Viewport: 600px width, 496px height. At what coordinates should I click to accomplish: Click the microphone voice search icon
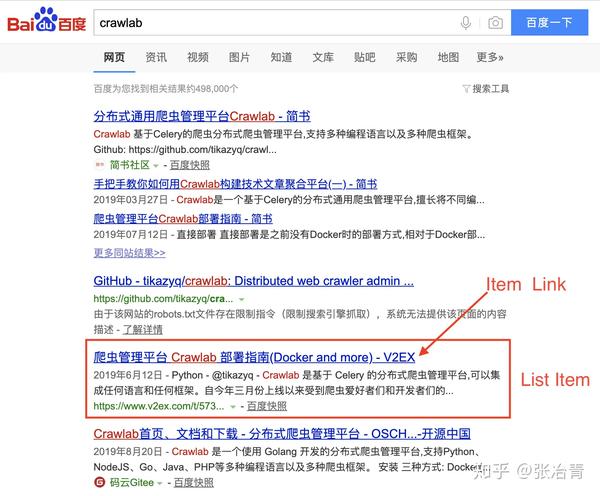point(466,23)
